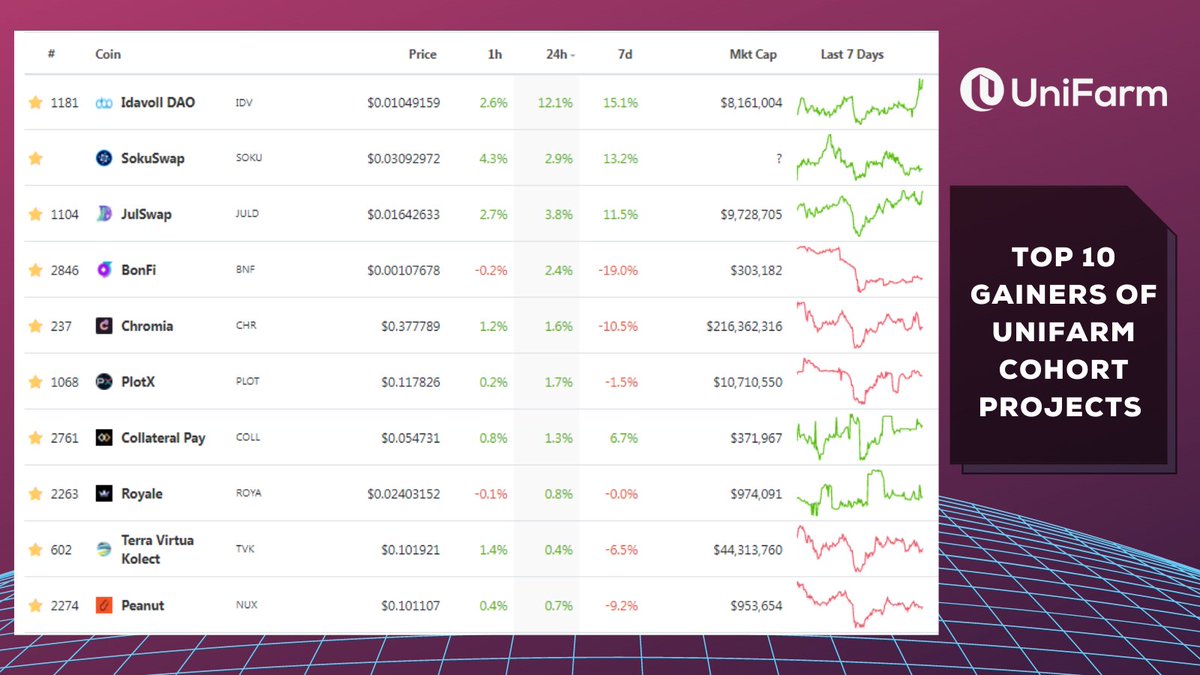This screenshot has height=675, width=1200.
Task: View BonFi 7-day sparkline chart
Action: tap(860, 269)
